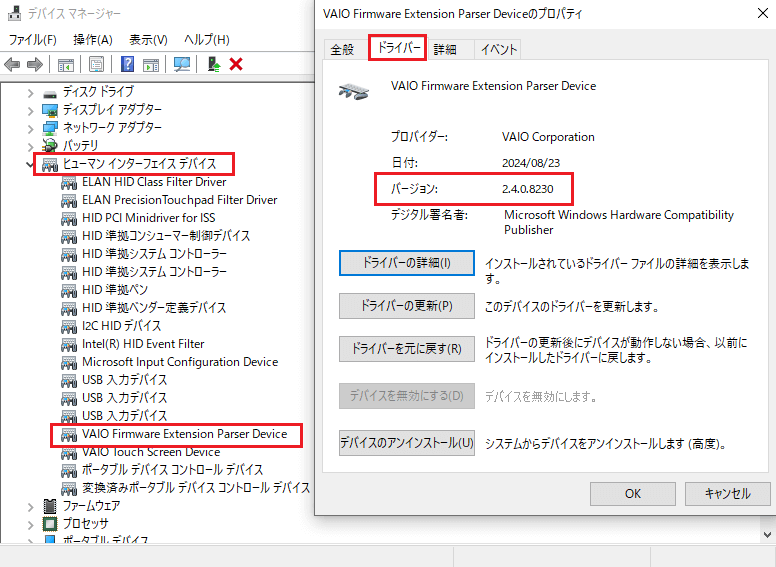Click the date value 2024/08/23

click(x=531, y=163)
